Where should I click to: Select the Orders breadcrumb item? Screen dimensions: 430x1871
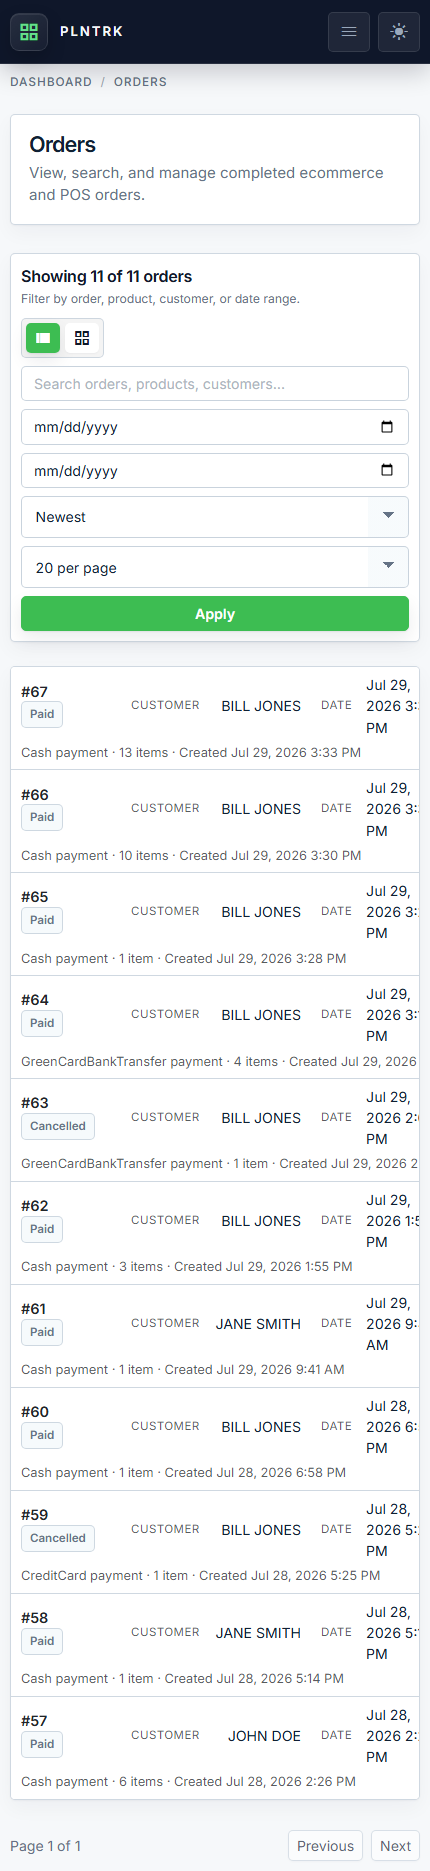(x=140, y=82)
